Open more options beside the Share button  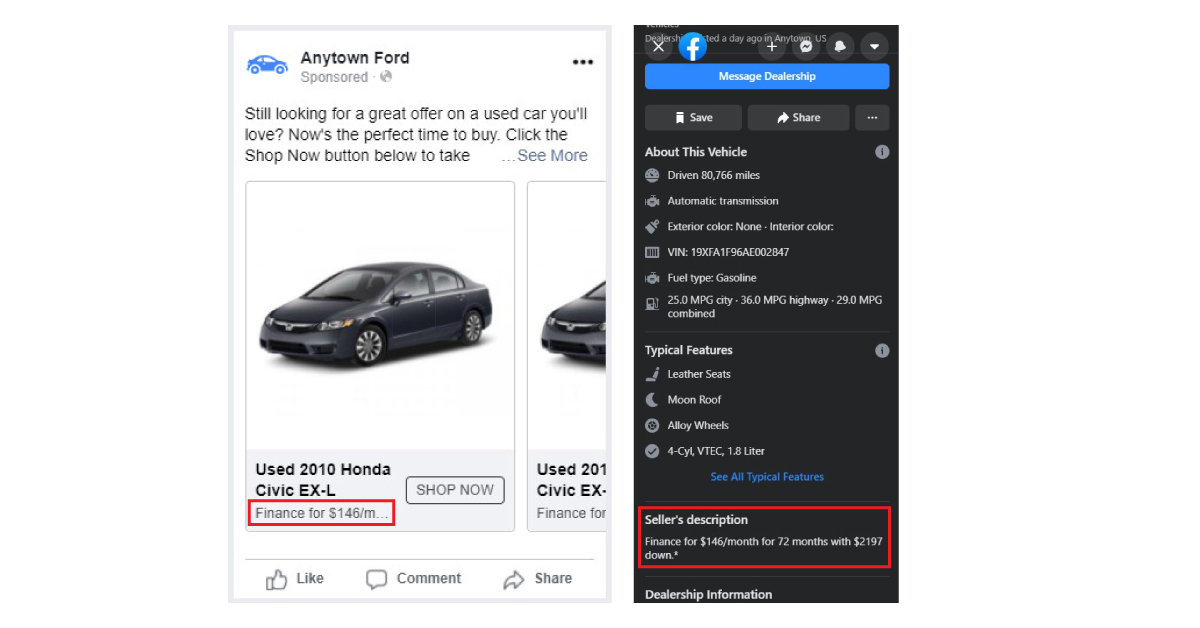[872, 117]
